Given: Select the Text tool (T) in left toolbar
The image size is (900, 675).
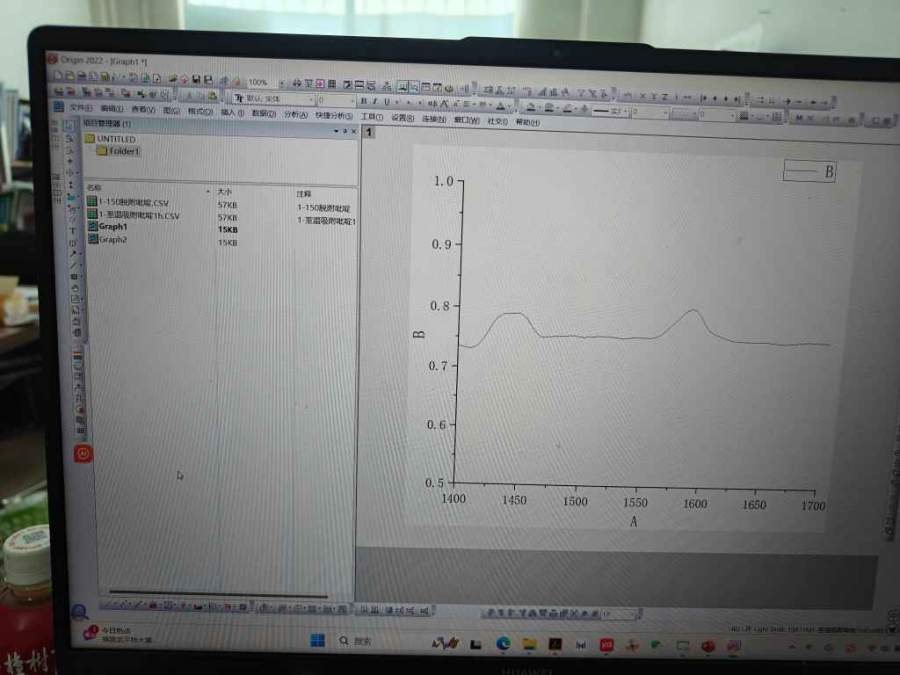Looking at the screenshot, I should (x=72, y=231).
